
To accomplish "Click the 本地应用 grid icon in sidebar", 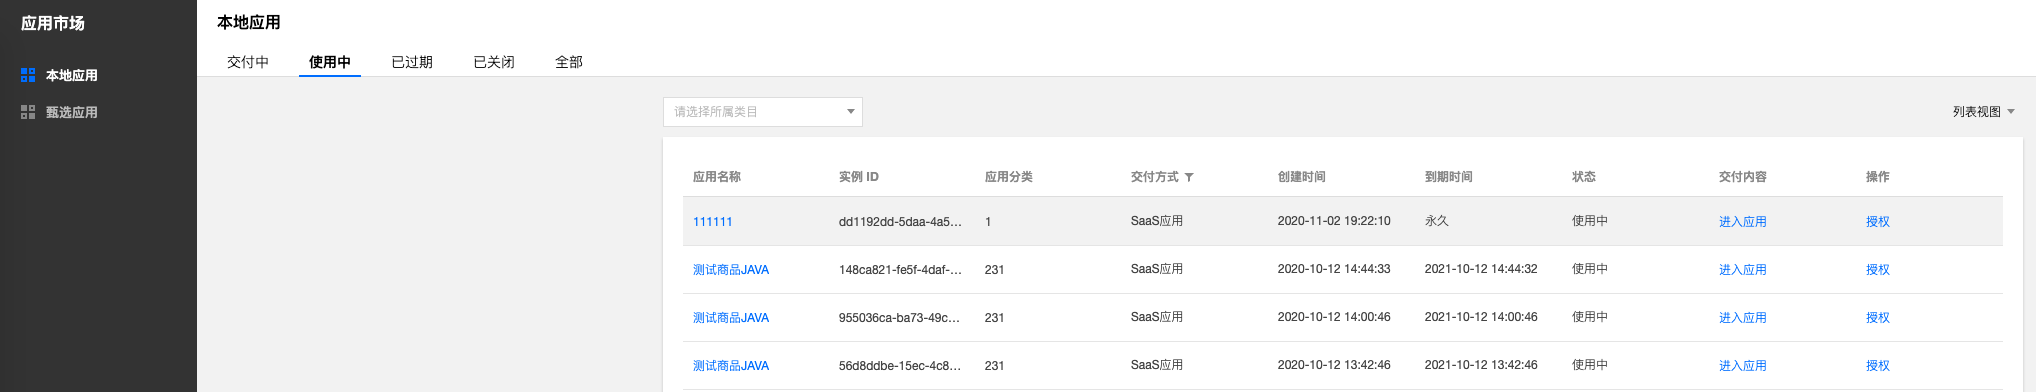I will pos(28,75).
